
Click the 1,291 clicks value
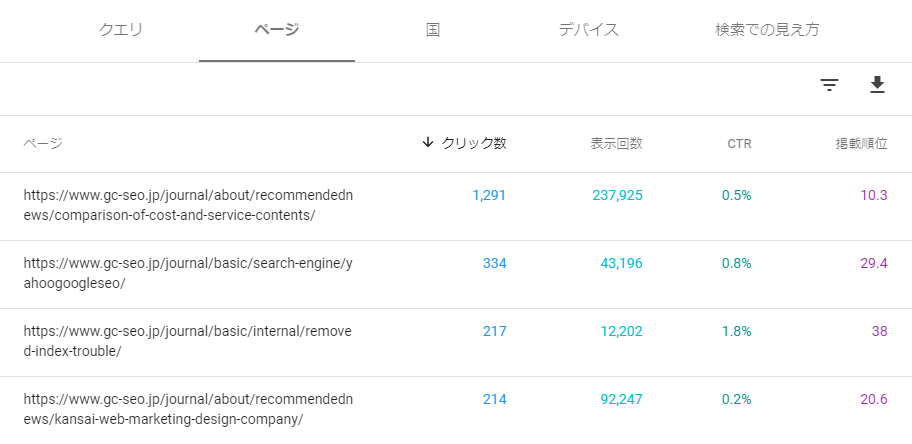[x=489, y=196]
